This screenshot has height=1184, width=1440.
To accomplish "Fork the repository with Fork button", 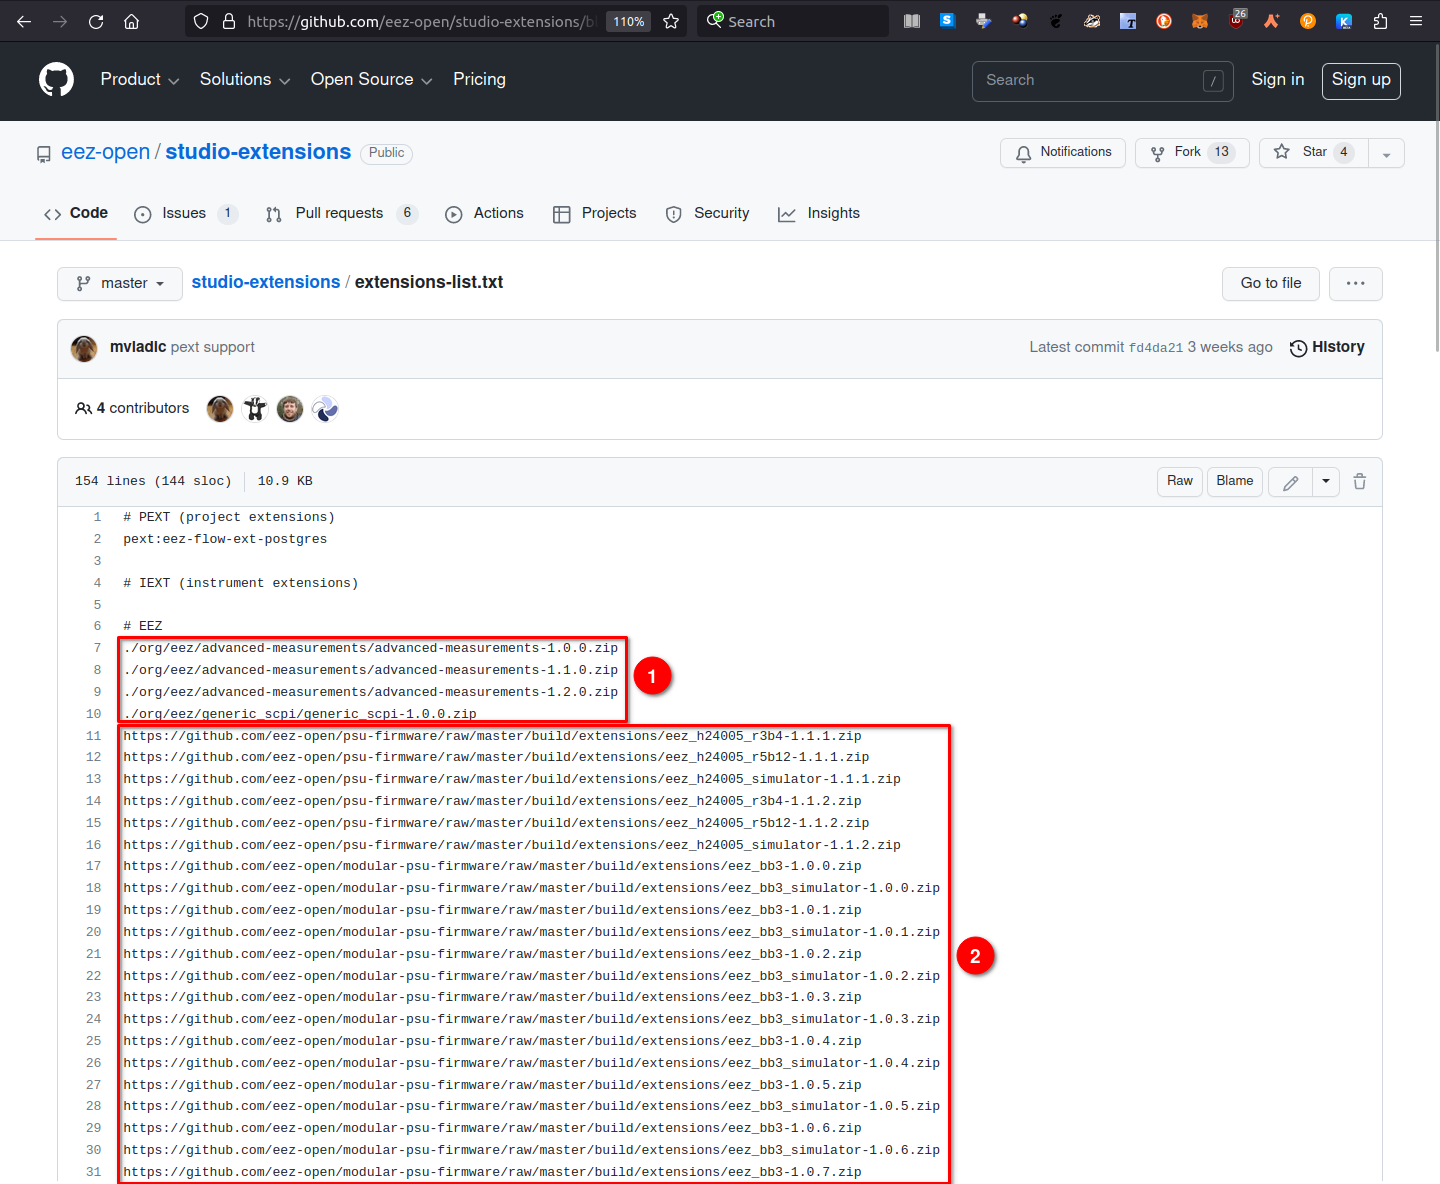I will coord(1192,153).
